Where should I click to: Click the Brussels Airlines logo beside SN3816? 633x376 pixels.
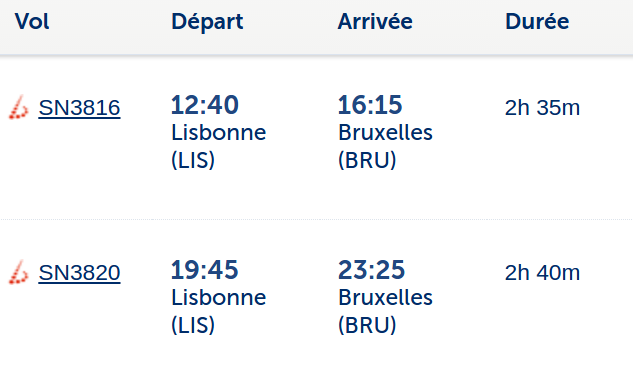click(x=19, y=107)
